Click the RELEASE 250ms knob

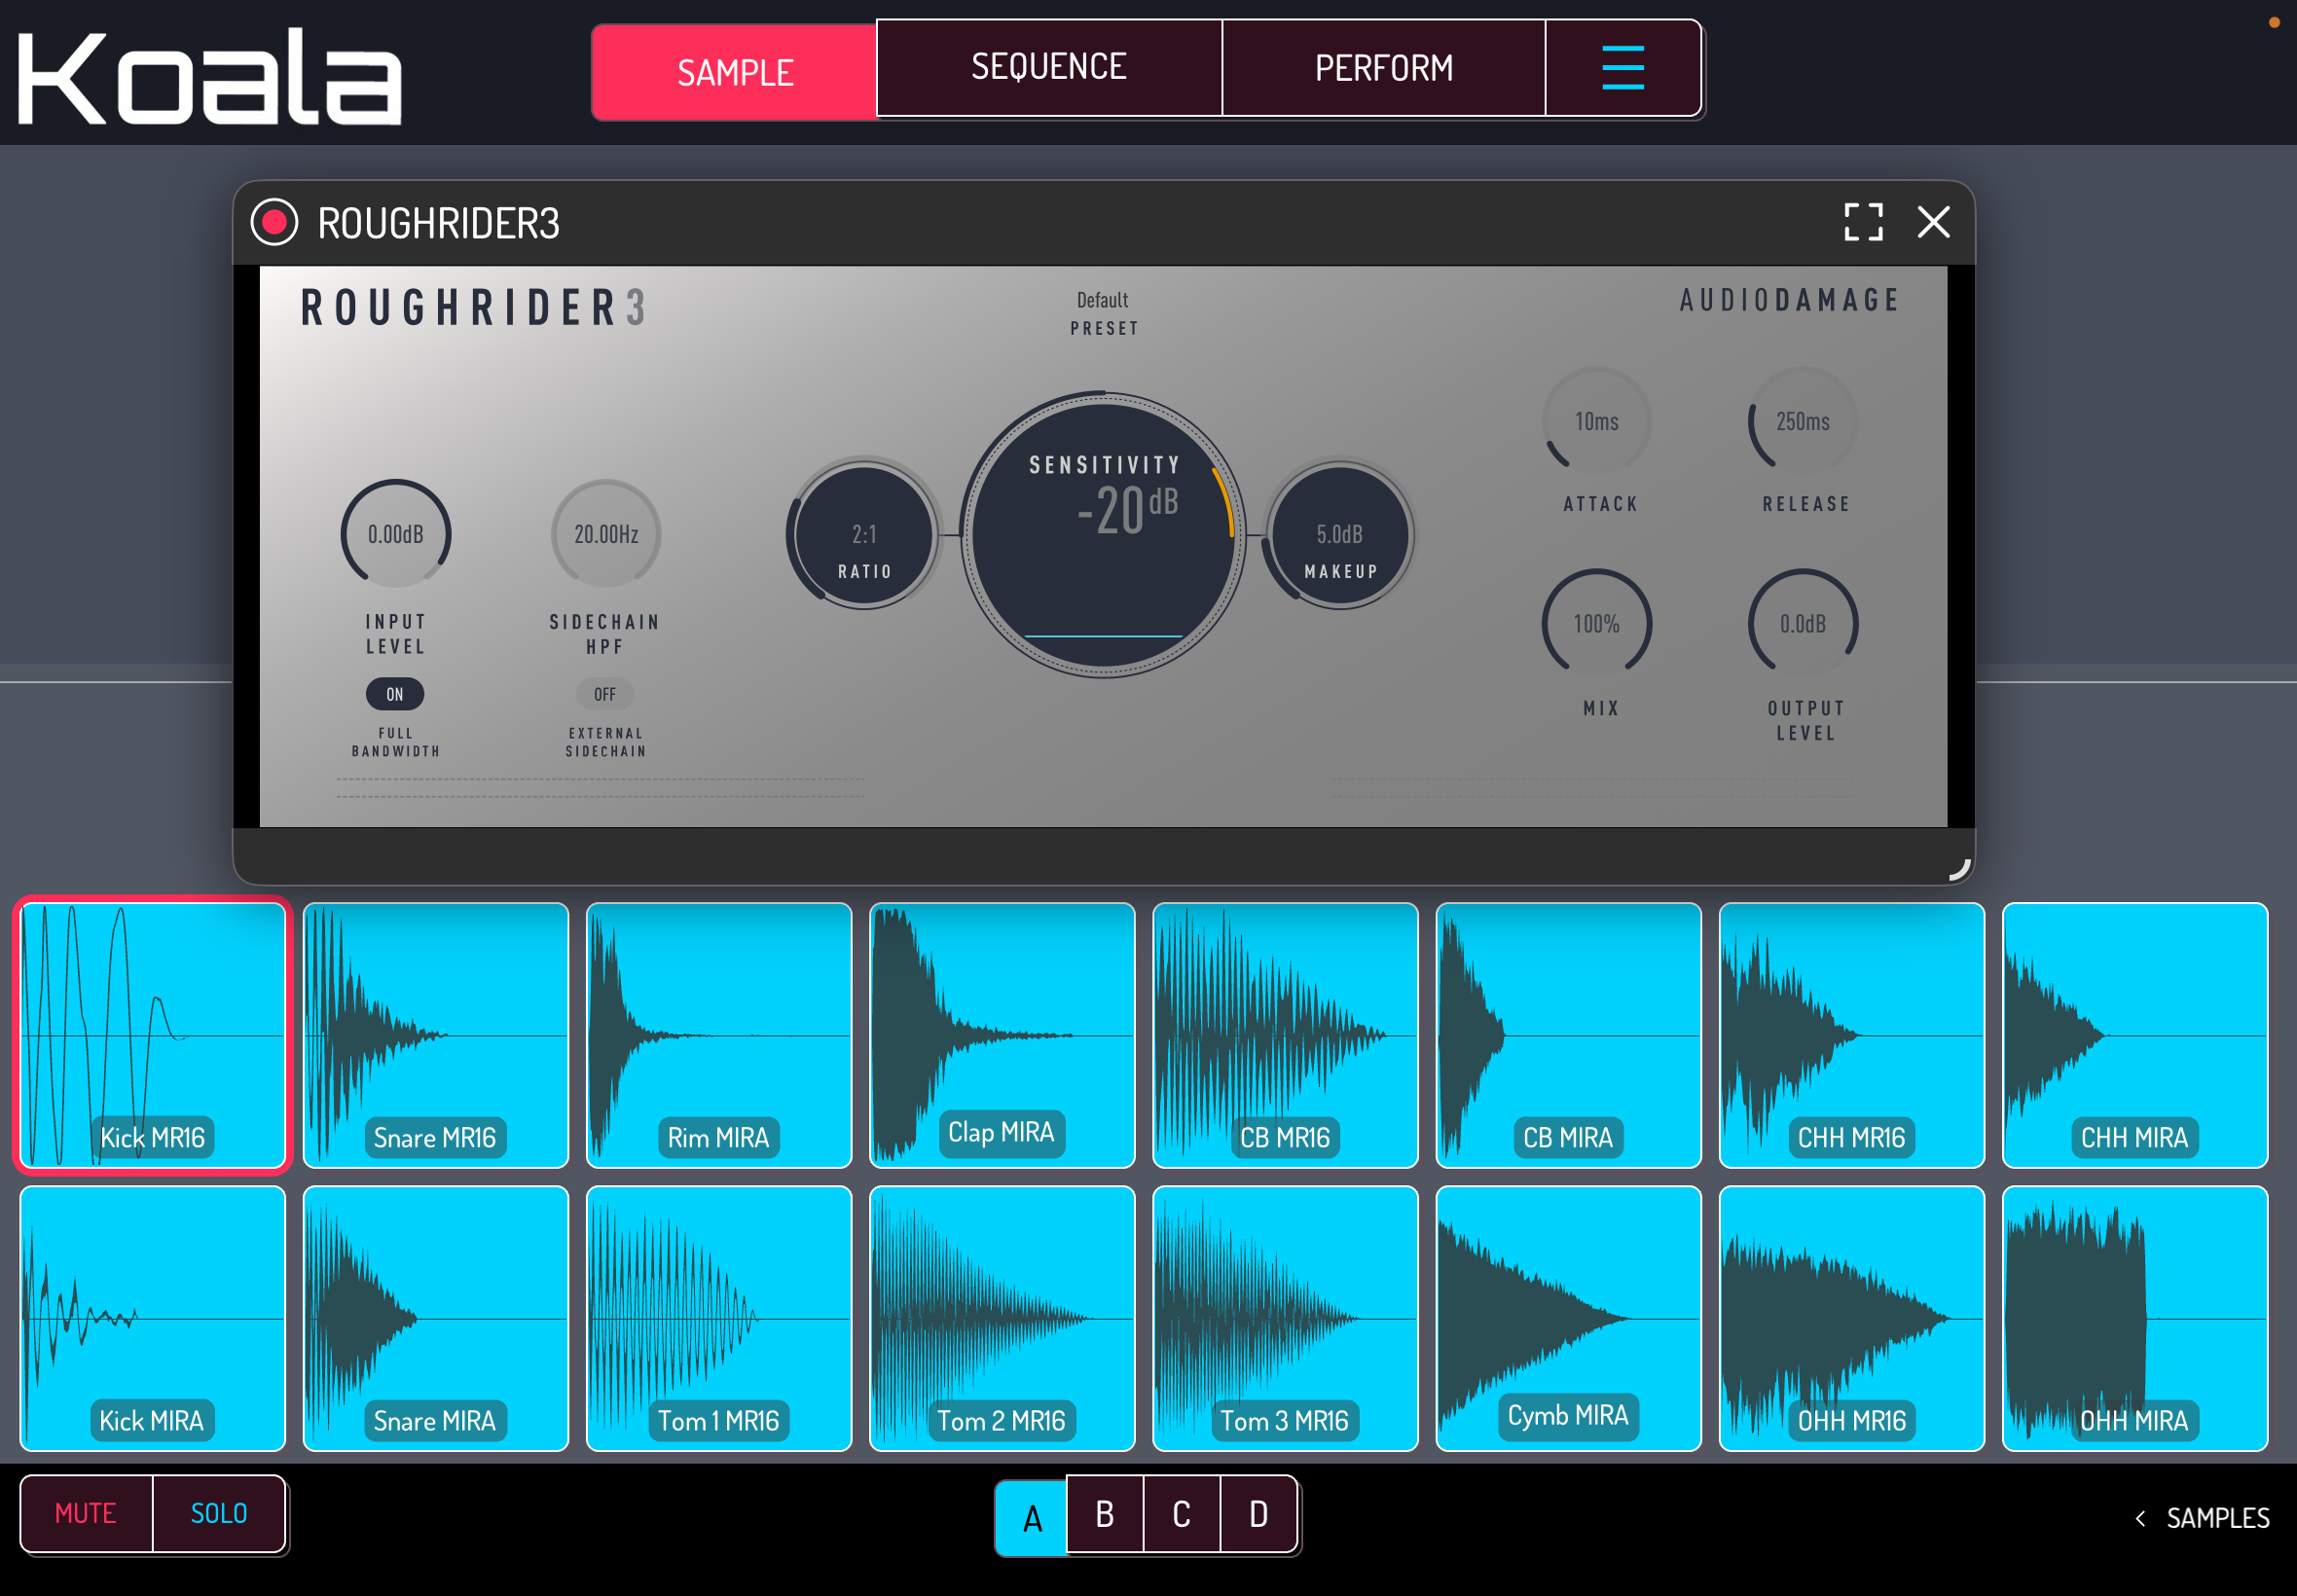point(1803,421)
